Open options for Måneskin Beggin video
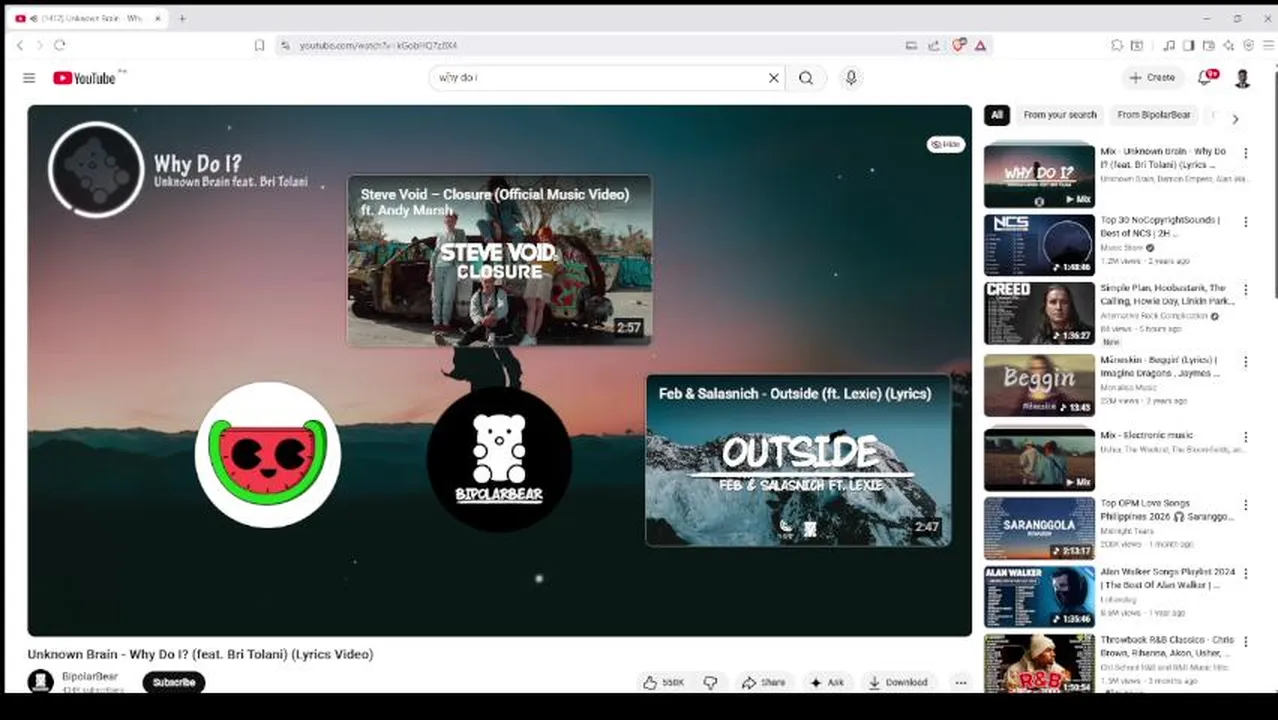The width and height of the screenshot is (1278, 720). pos(1245,362)
